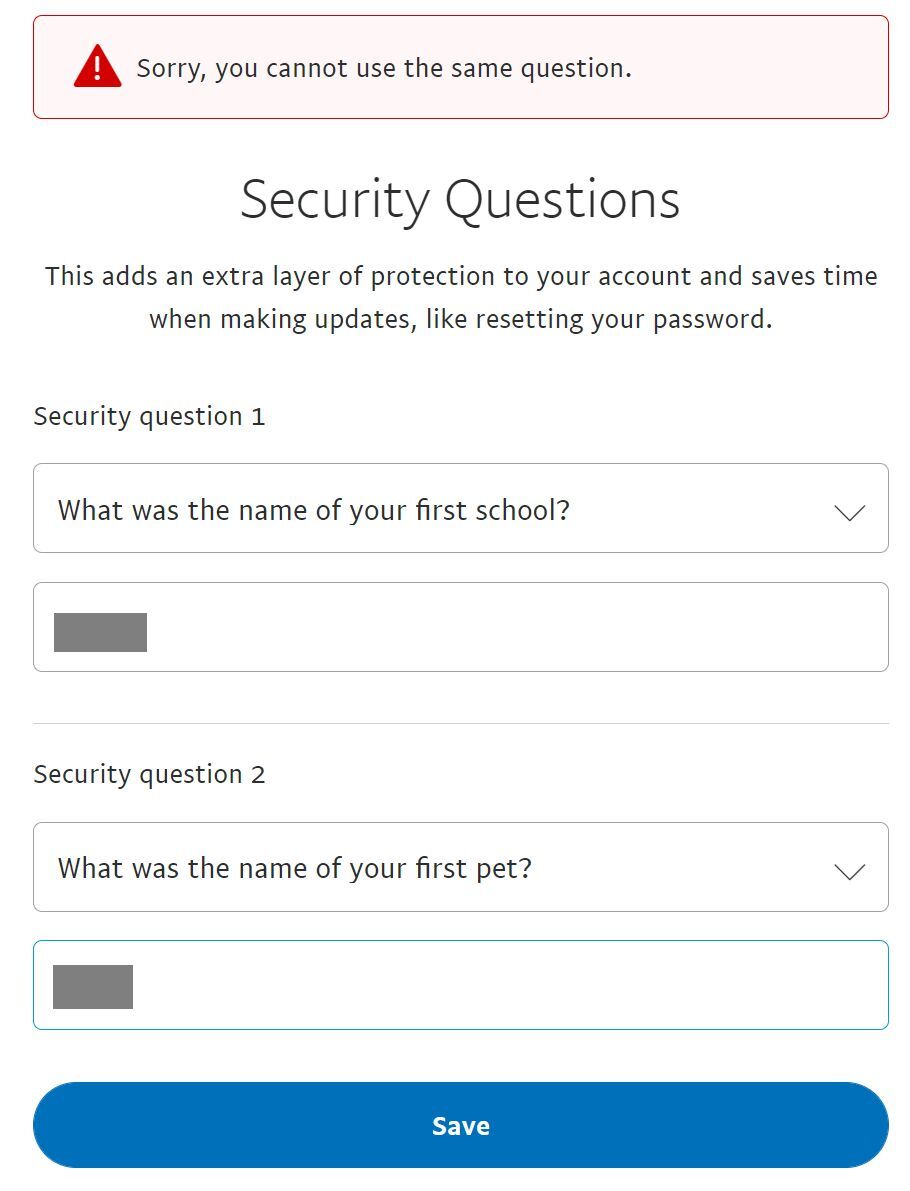Click the chevron arrow beside first pet question
Image resolution: width=910 pixels, height=1191 pixels.
click(x=849, y=871)
